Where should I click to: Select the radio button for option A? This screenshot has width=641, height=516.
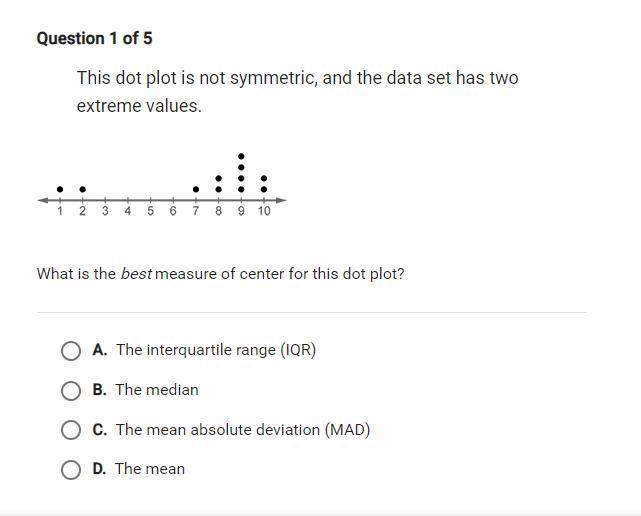pyautogui.click(x=71, y=351)
